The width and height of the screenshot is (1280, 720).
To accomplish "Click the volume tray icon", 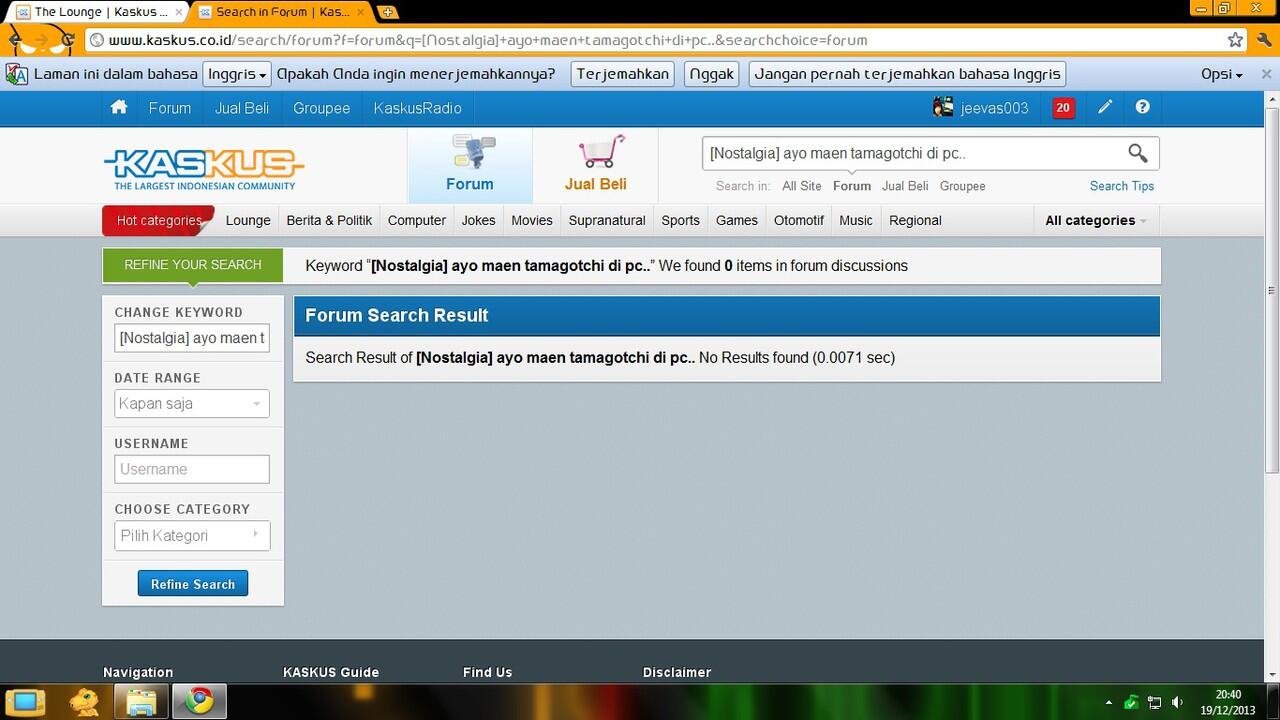I will (x=1178, y=702).
